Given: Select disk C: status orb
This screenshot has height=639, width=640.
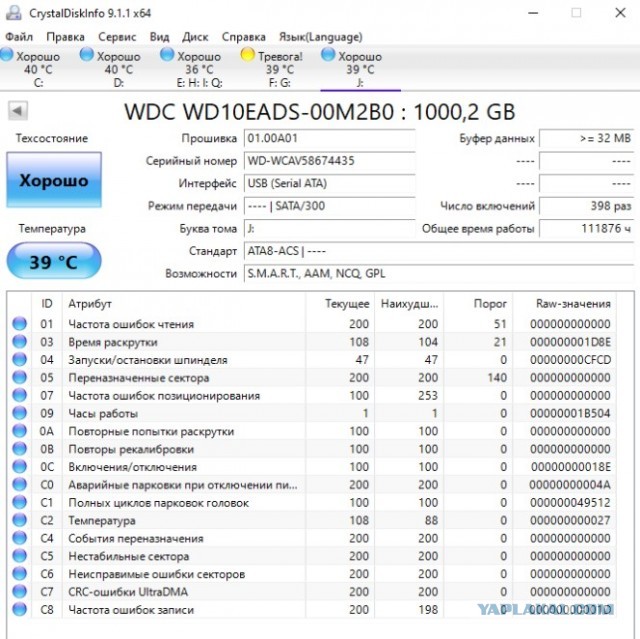Looking at the screenshot, I should pyautogui.click(x=7, y=55).
